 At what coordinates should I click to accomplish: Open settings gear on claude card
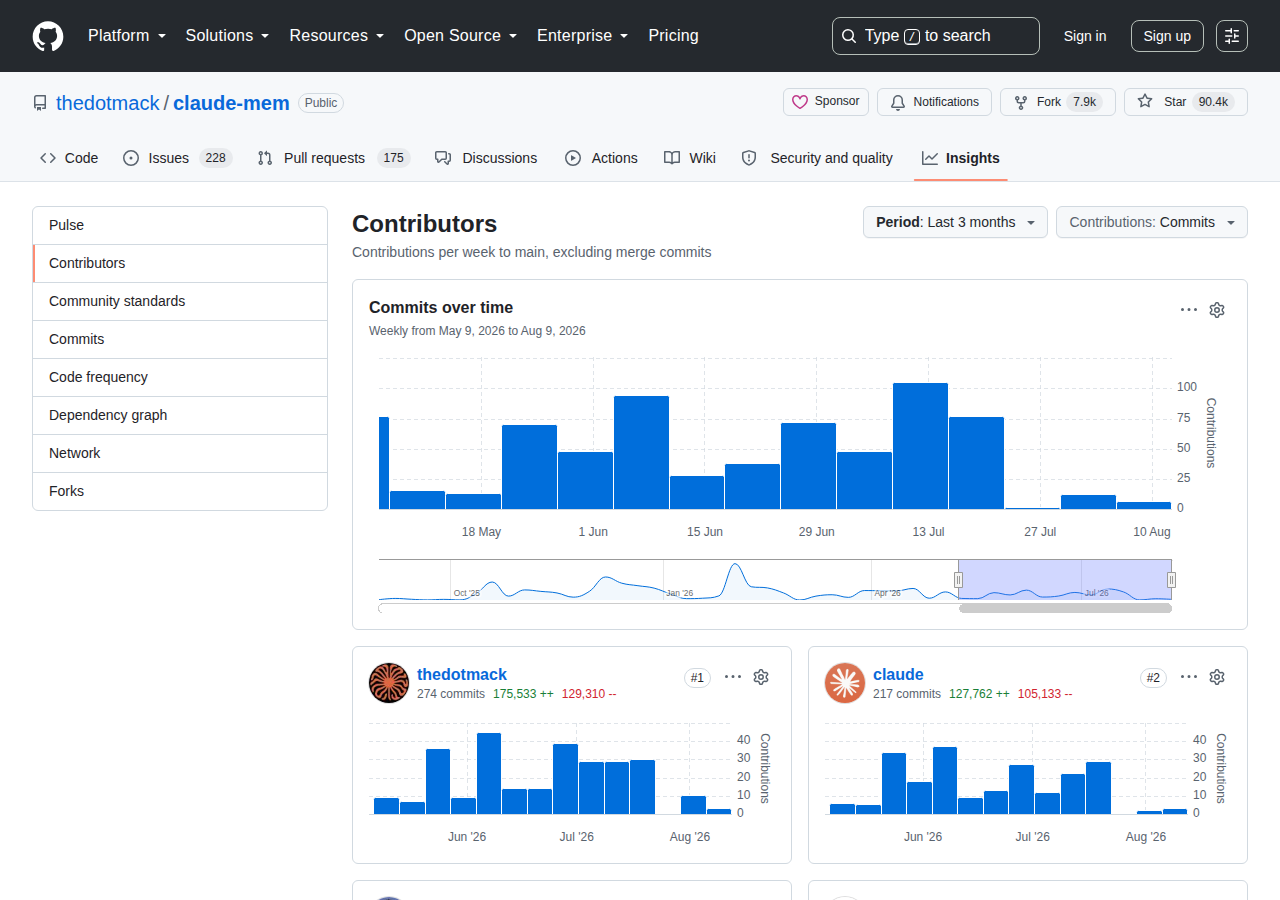coord(1217,677)
